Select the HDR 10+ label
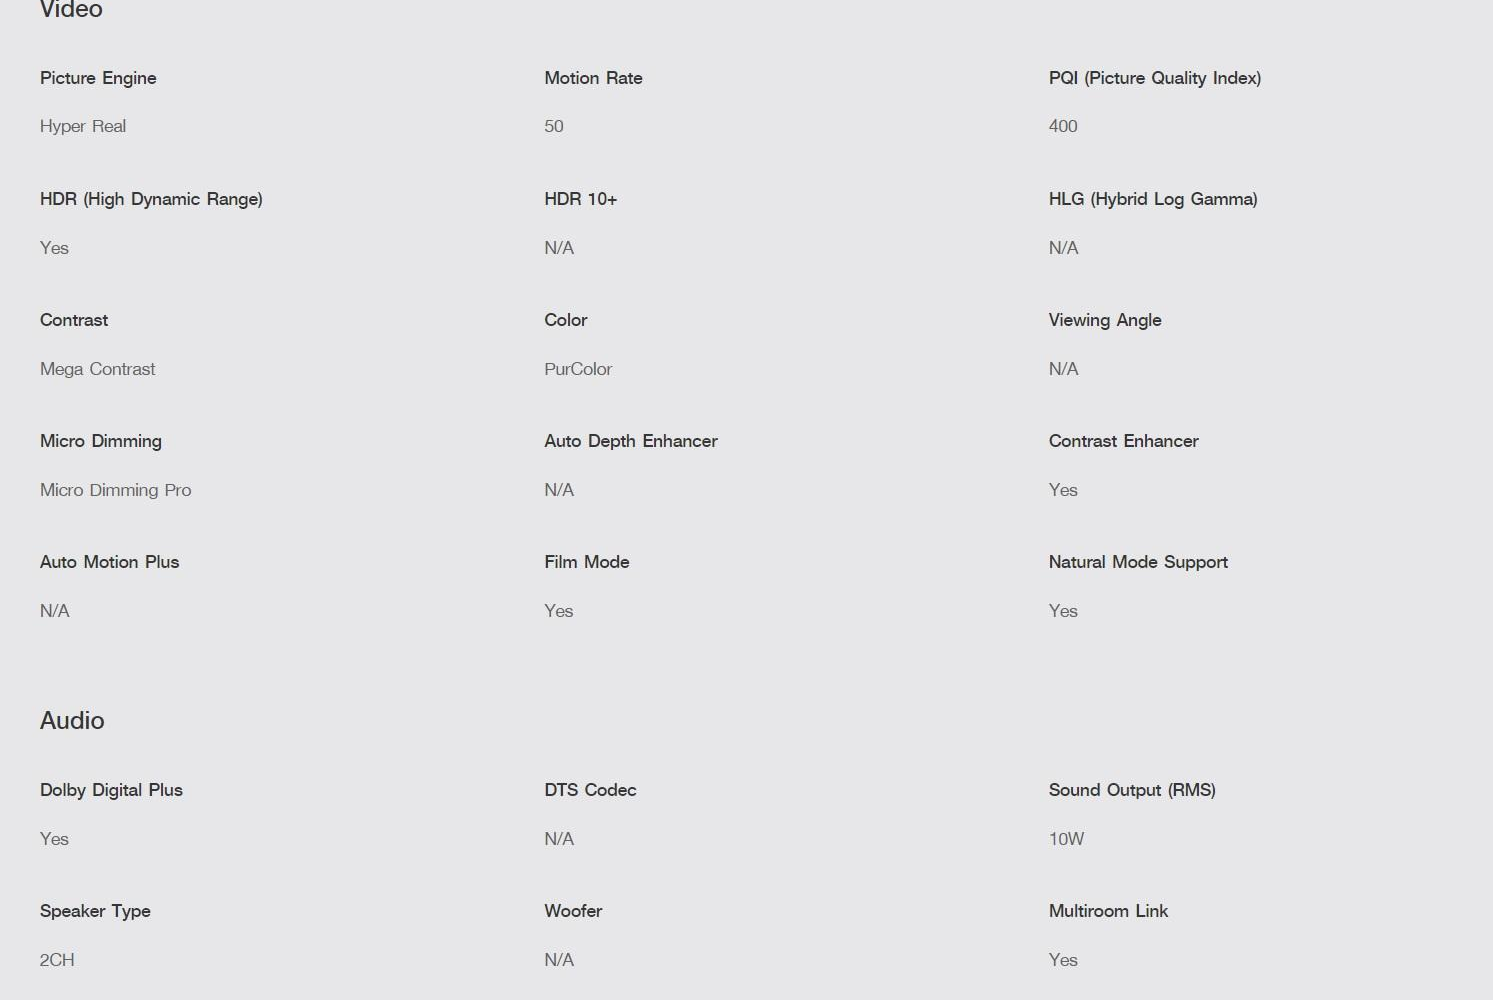This screenshot has height=1000, width=1494. (580, 199)
